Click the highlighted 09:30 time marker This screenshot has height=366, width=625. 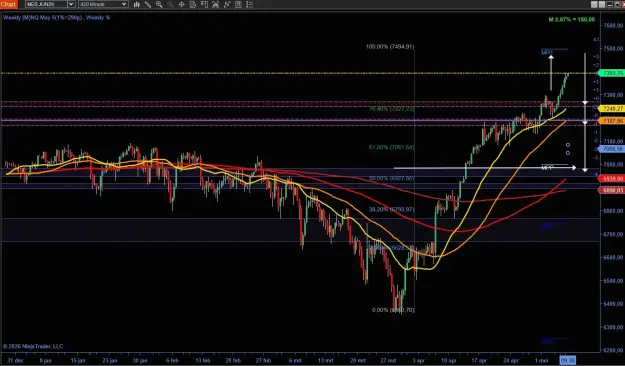click(x=568, y=360)
